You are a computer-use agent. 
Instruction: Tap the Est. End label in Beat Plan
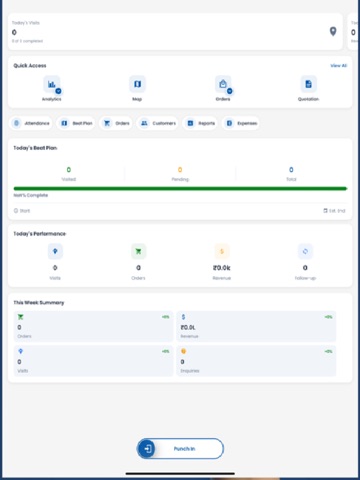tap(335, 211)
